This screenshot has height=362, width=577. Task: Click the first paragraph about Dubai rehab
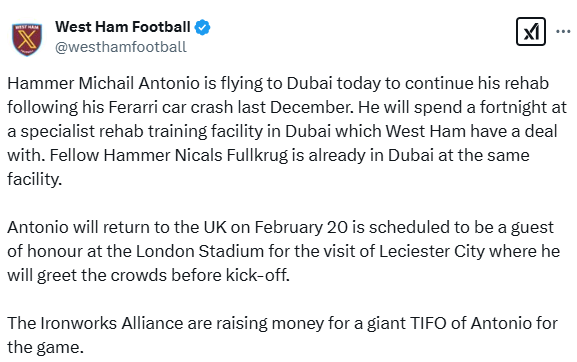(287, 131)
